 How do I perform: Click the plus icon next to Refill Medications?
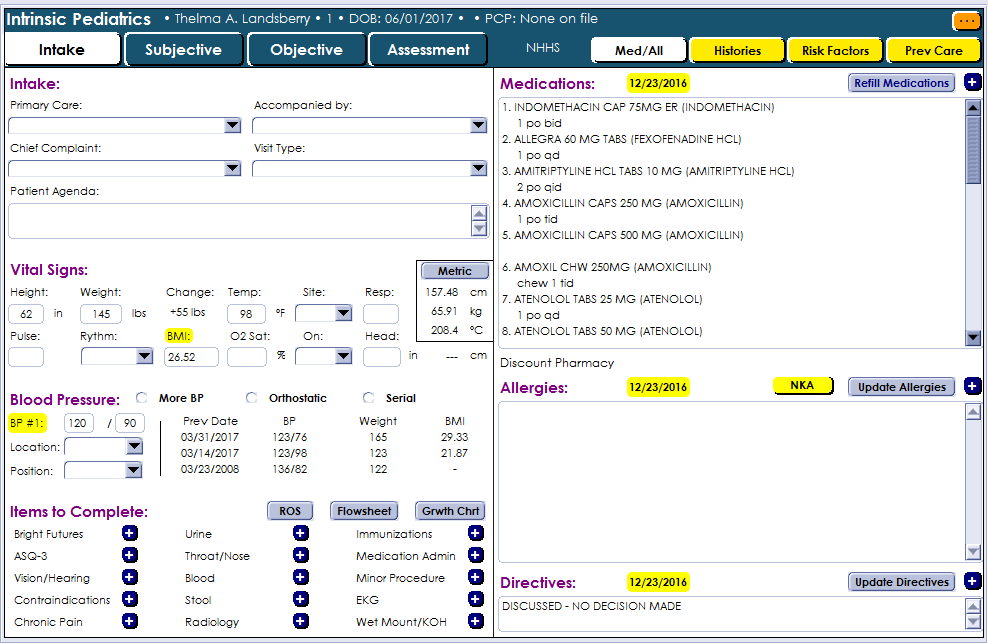point(973,83)
